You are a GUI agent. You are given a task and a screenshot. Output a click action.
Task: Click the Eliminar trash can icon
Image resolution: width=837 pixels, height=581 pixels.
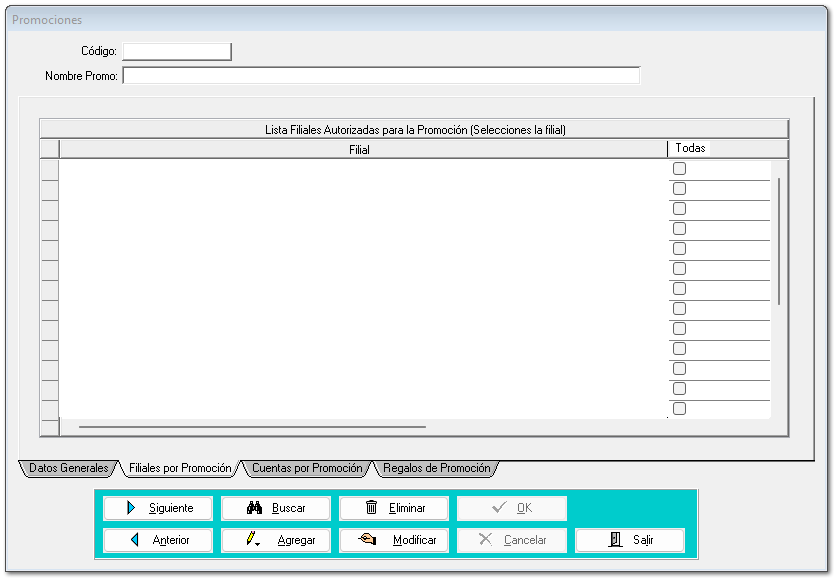pos(372,508)
